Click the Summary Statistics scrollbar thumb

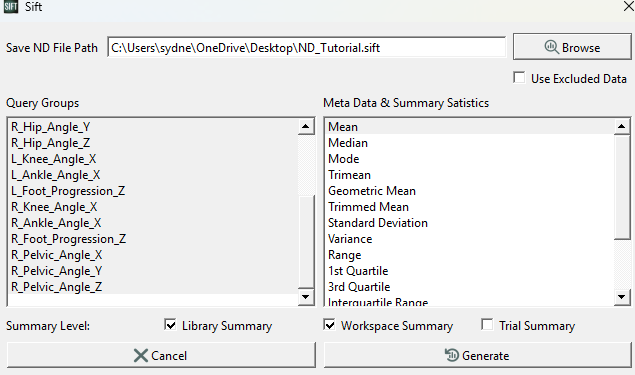[x=622, y=187]
